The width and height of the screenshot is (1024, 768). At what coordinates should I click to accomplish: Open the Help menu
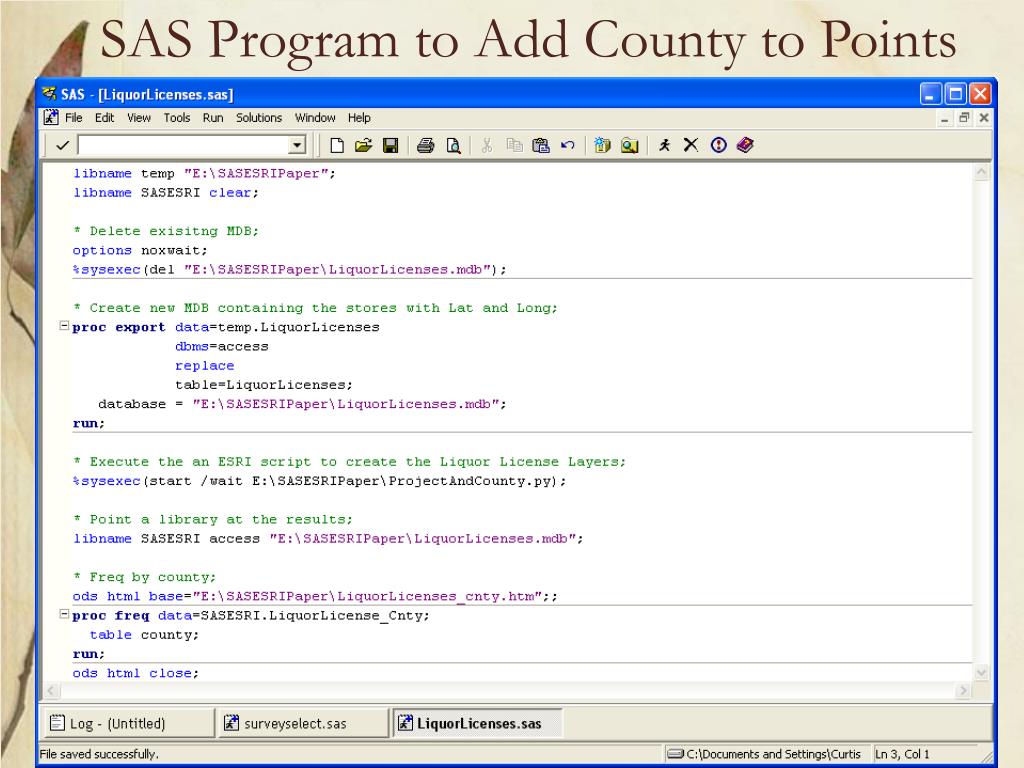pos(359,118)
